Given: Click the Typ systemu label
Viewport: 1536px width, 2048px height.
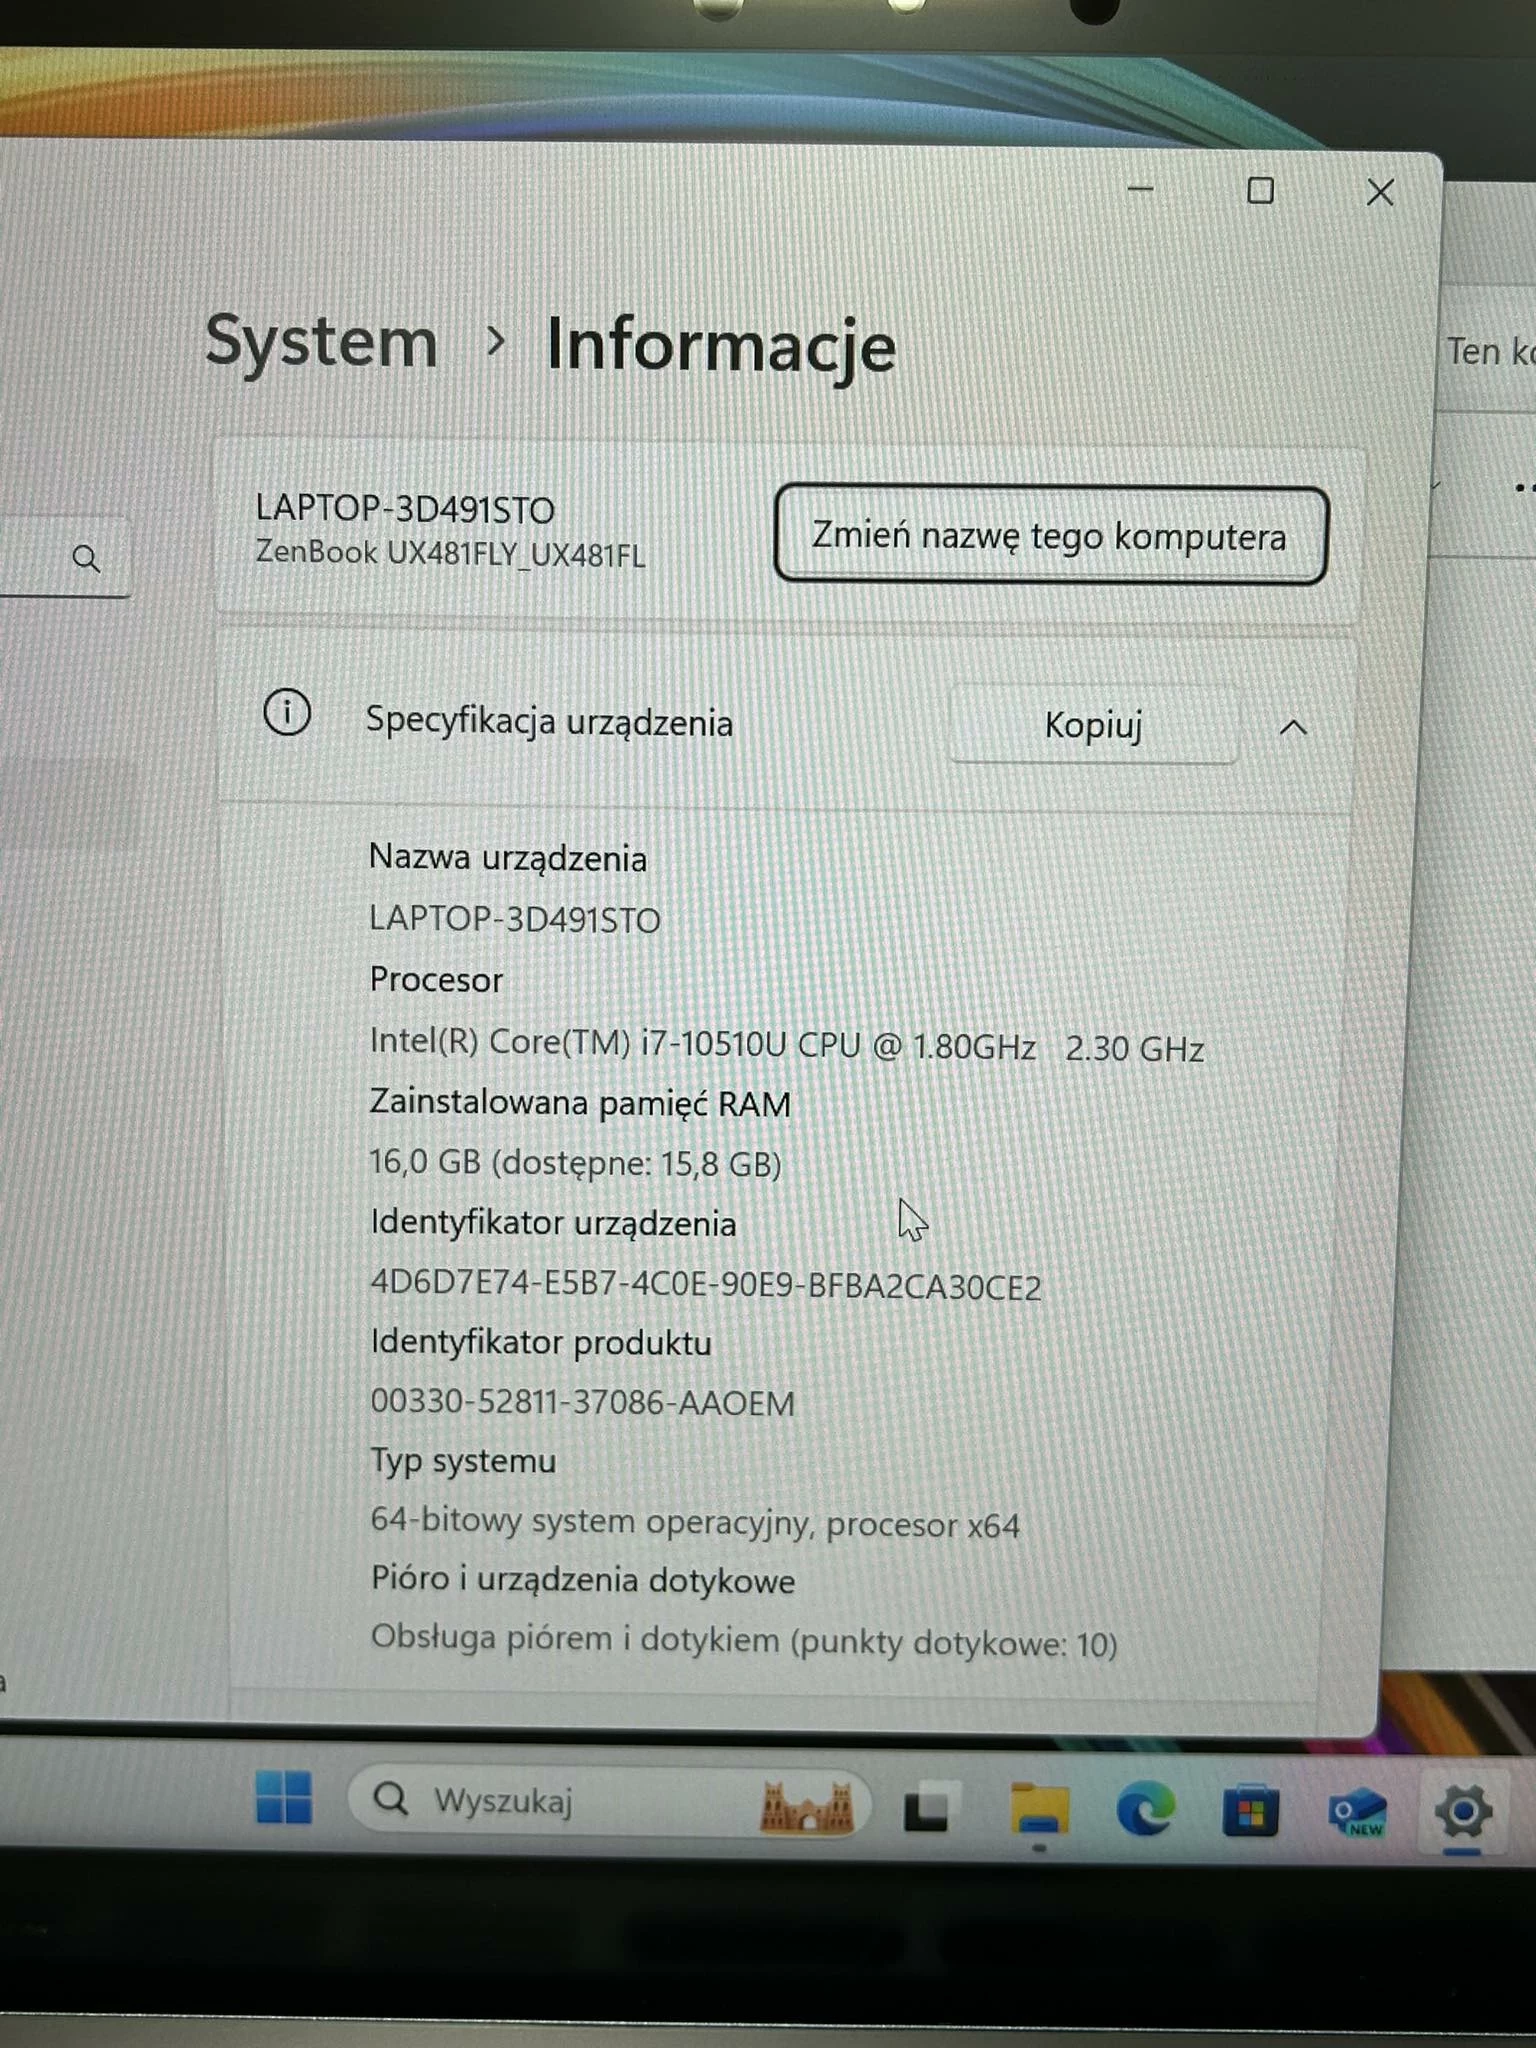Looking at the screenshot, I should 463,1461.
